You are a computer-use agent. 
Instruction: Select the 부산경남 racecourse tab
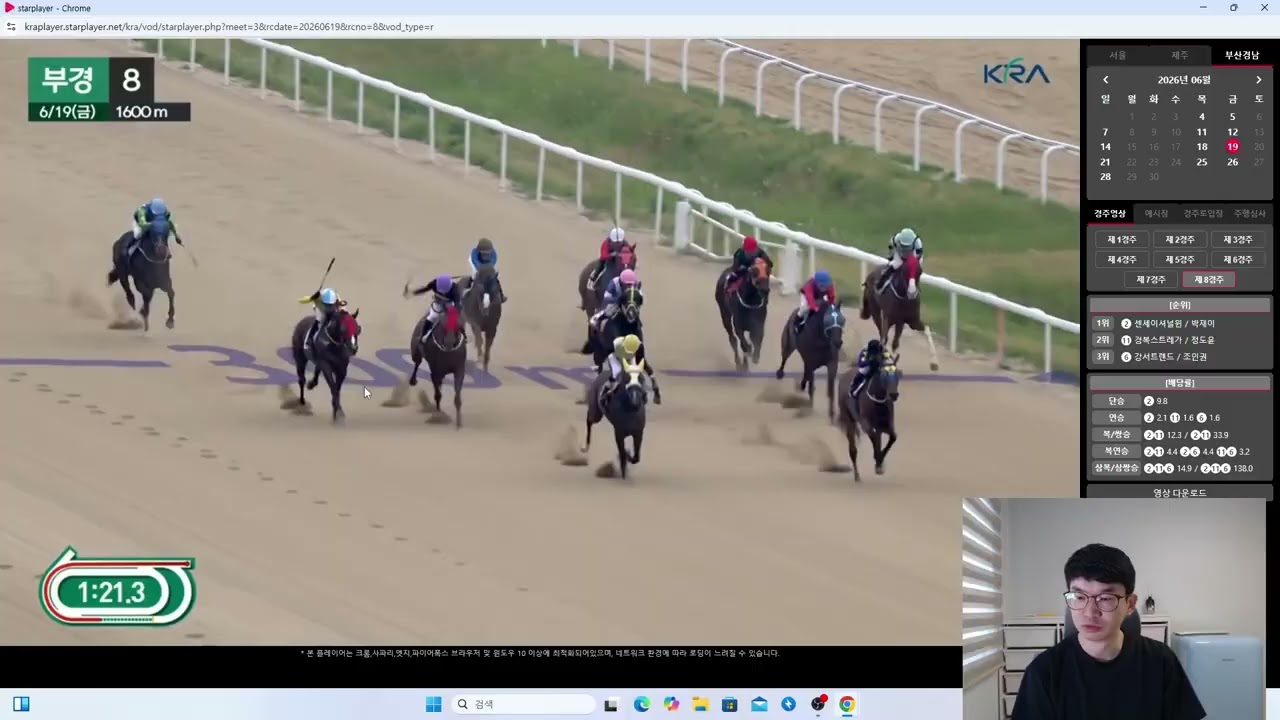pos(1242,55)
